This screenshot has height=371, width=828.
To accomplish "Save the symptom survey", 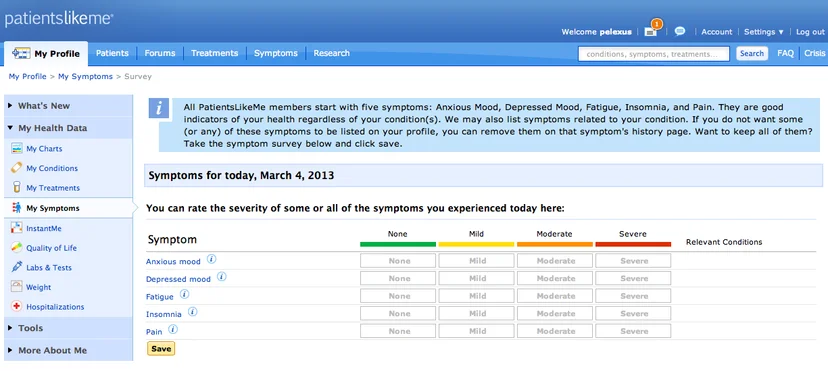I will [x=161, y=348].
